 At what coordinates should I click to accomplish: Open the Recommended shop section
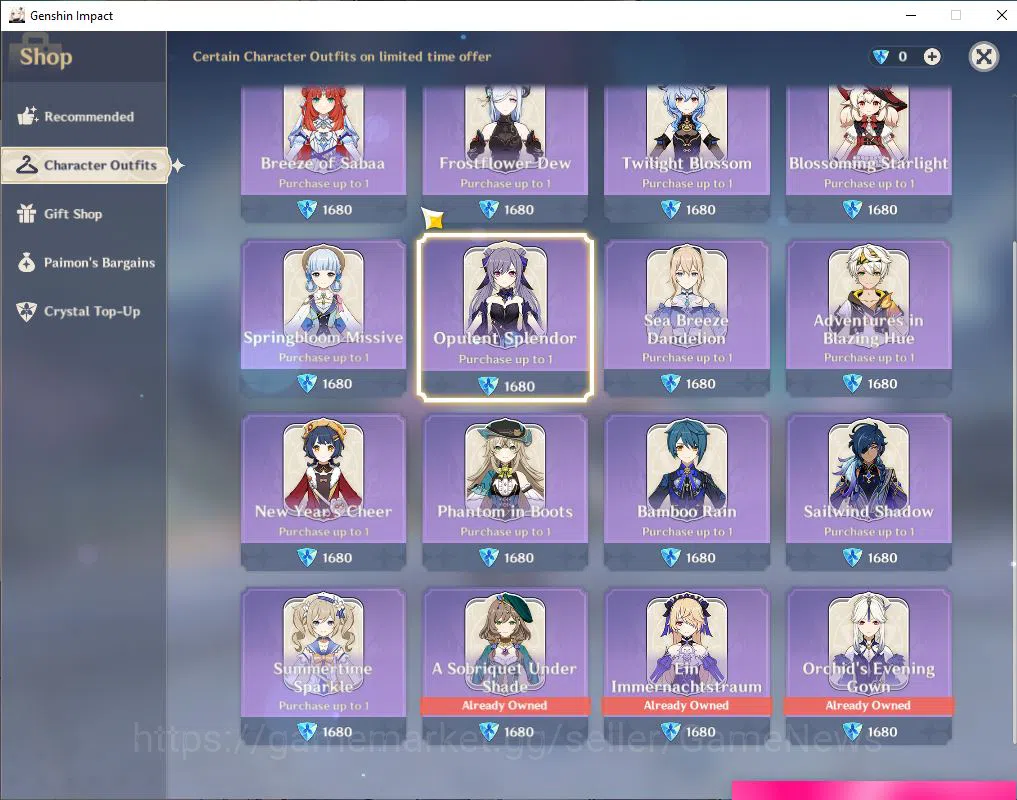[83, 117]
